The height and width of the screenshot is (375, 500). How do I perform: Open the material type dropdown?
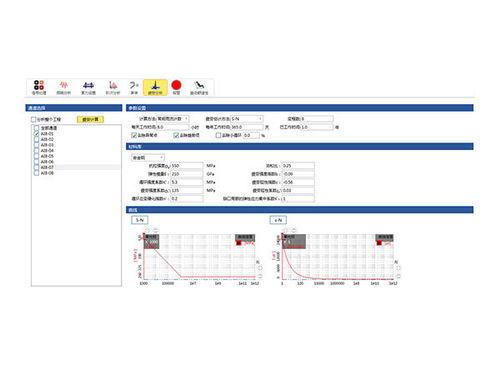(148, 157)
